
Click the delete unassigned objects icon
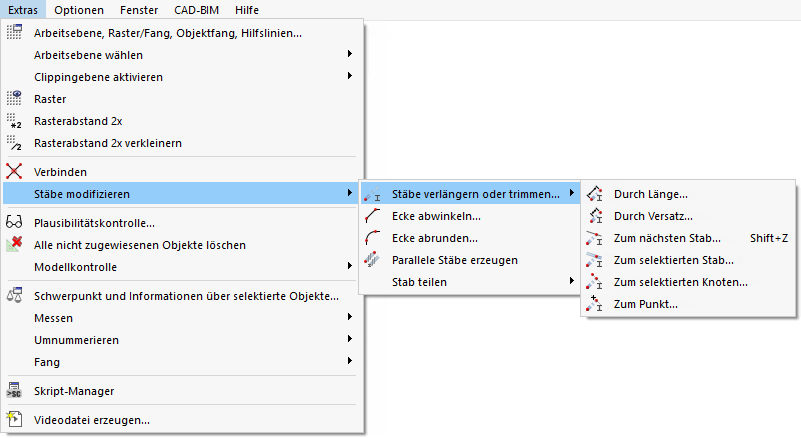14,244
